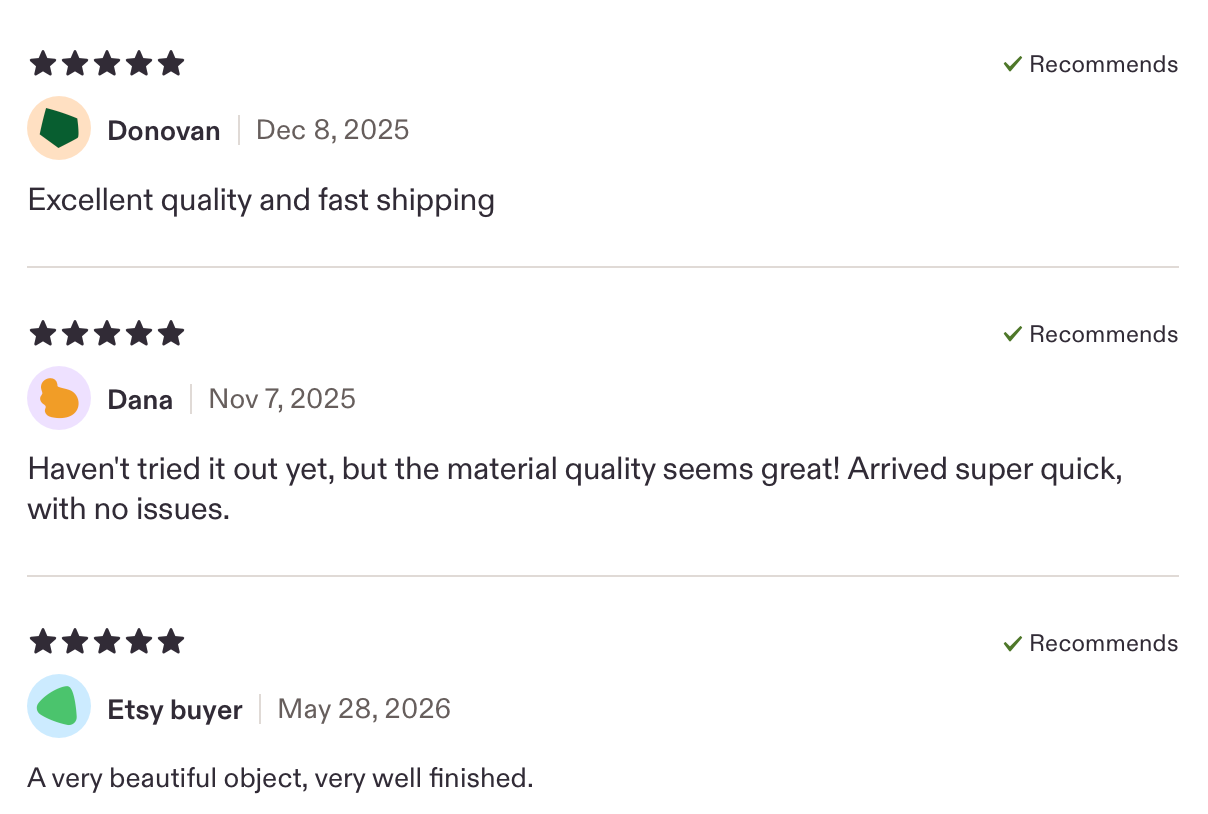This screenshot has width=1208, height=814.
Task: Click the Dec 8, 2025 review date
Action: (333, 130)
